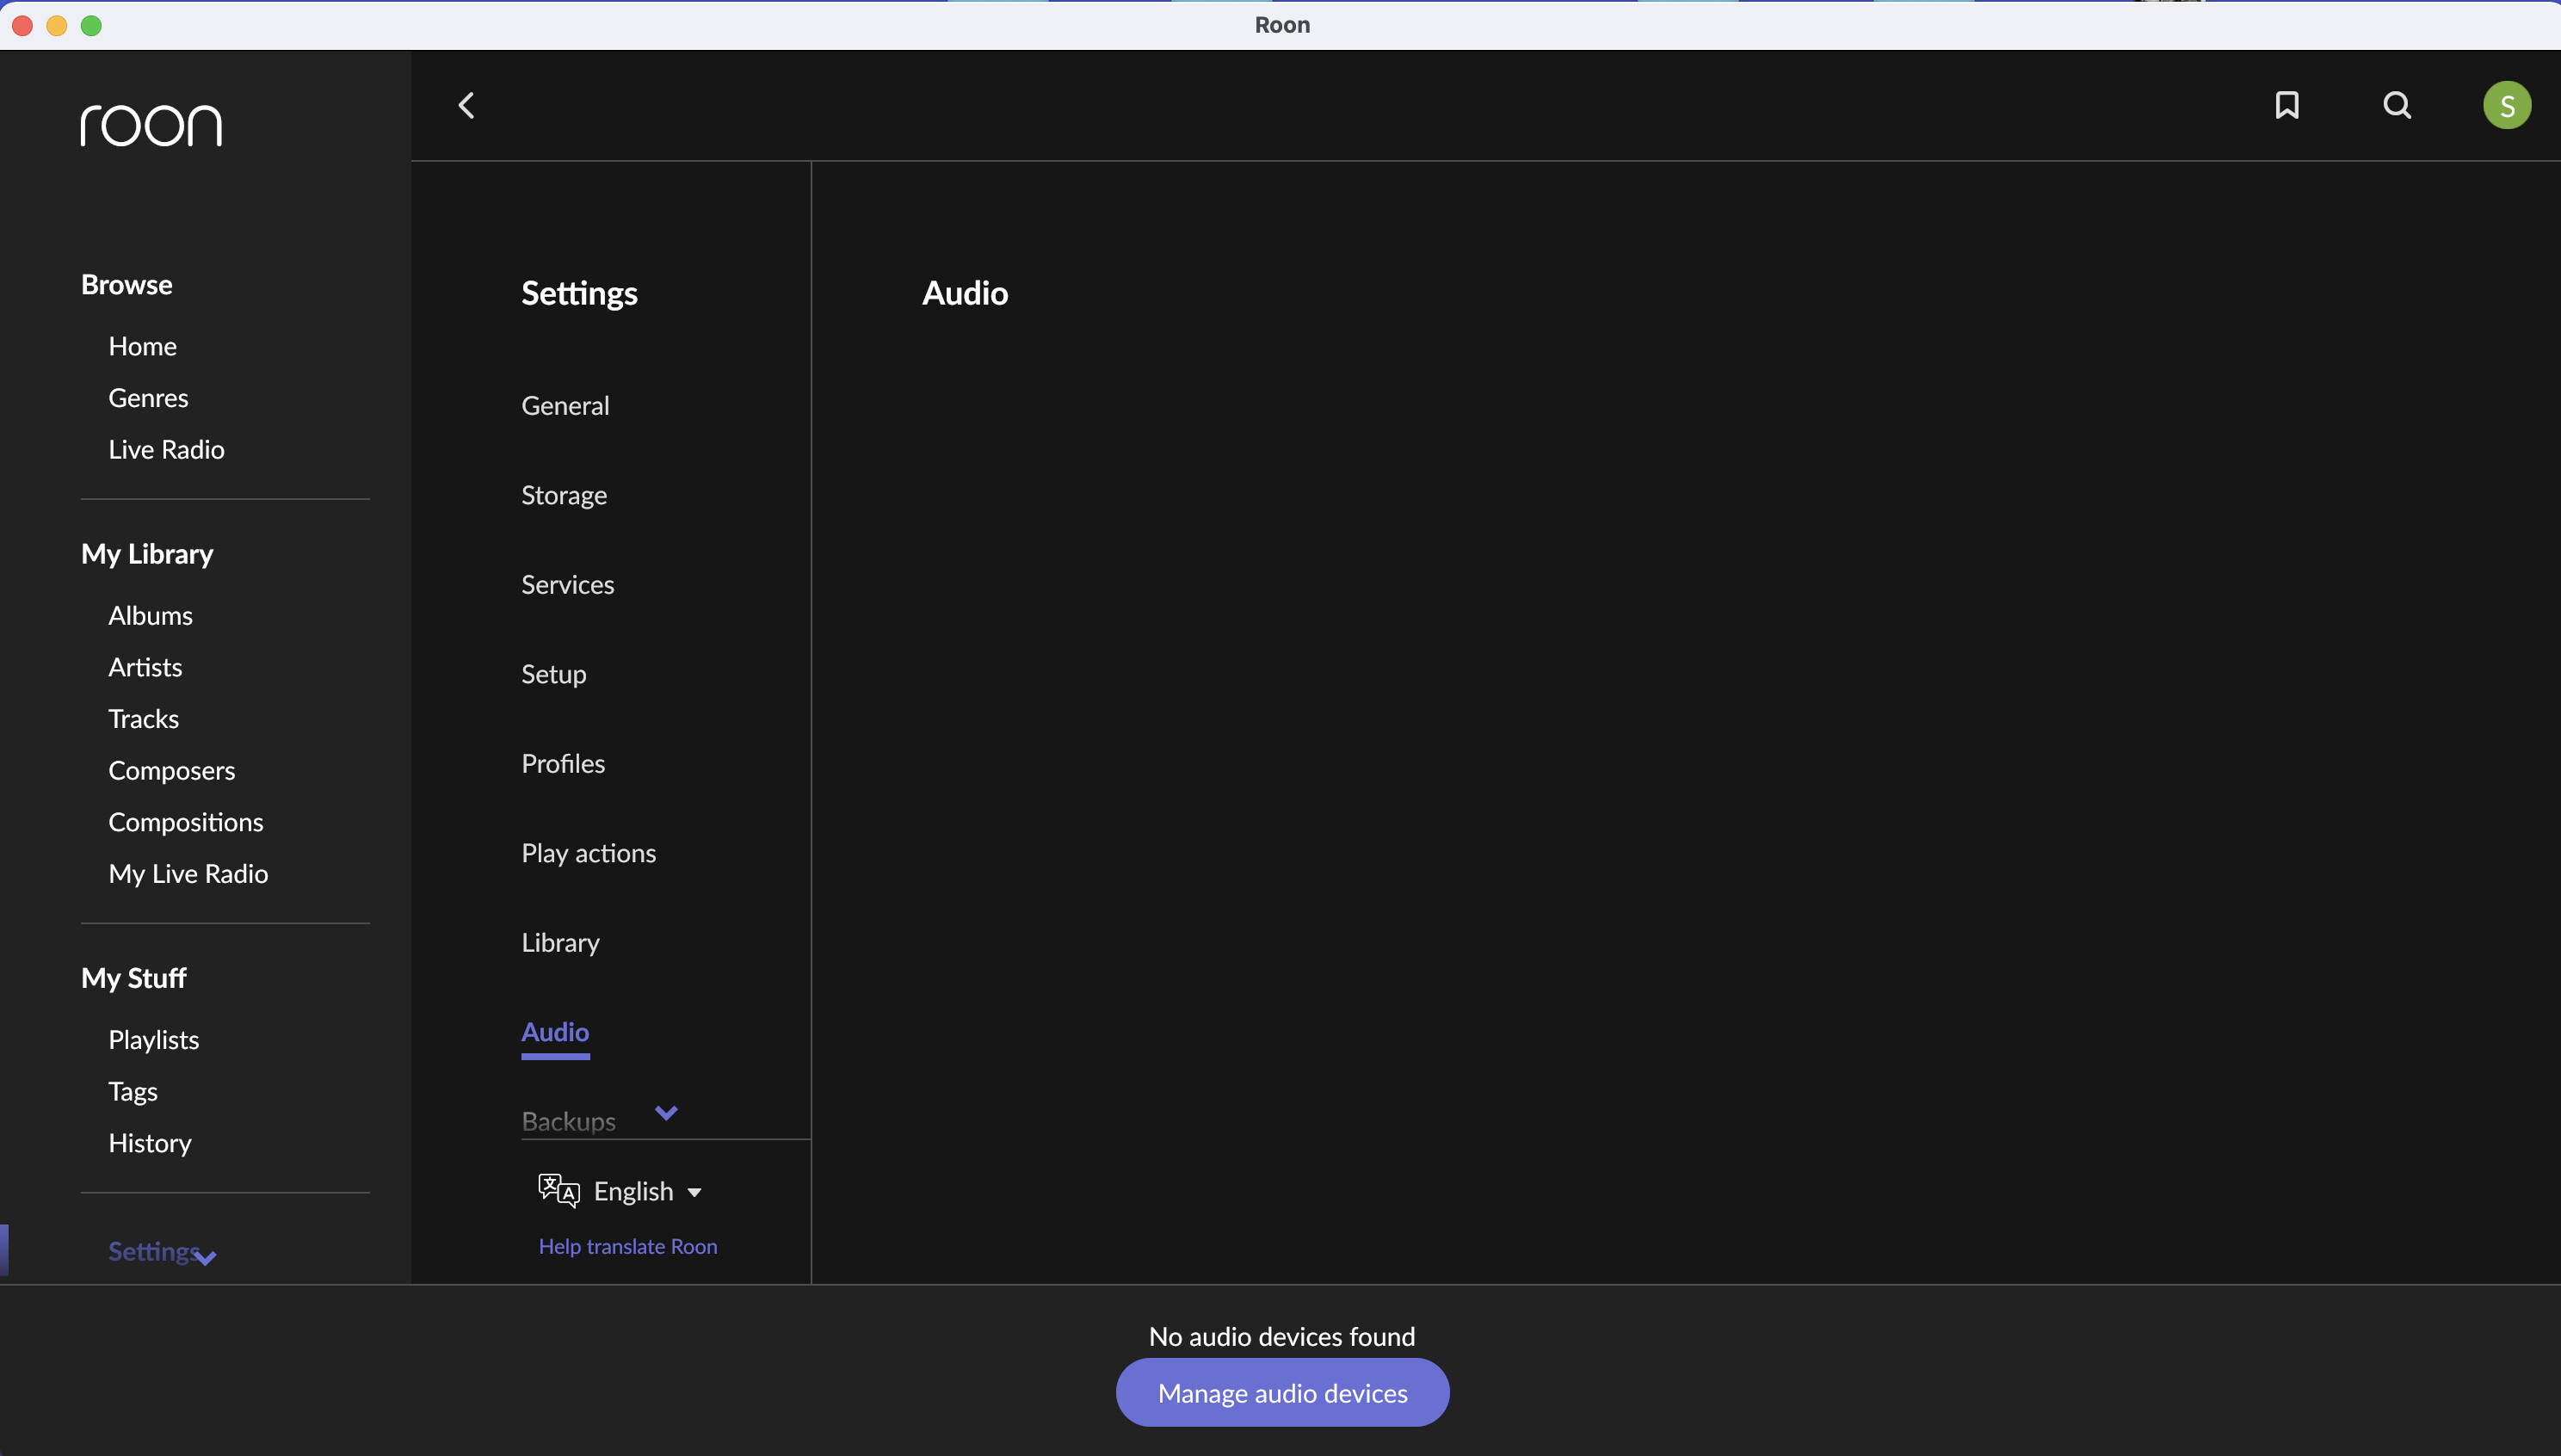Viewport: 2561px width, 1456px height.
Task: Go to Home in sidebar
Action: coord(142,346)
